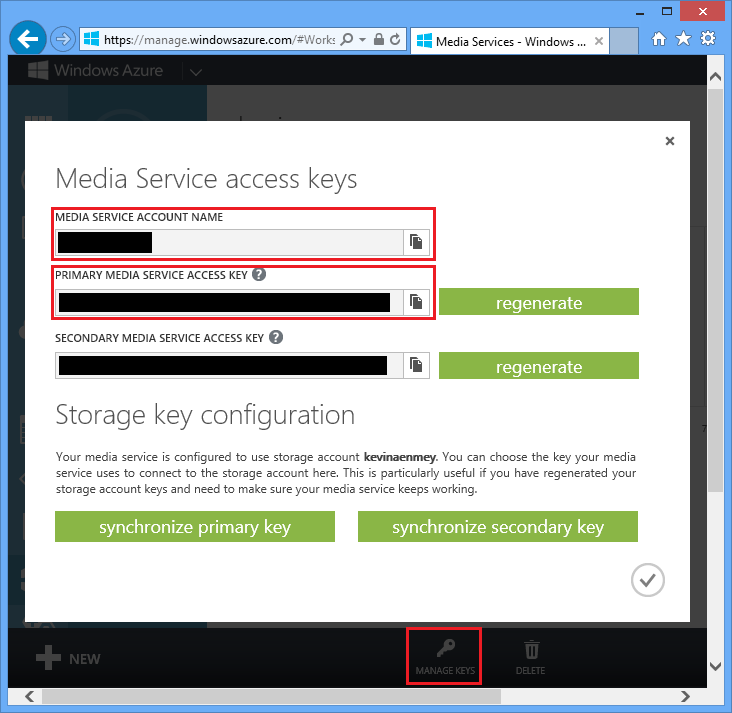The height and width of the screenshot is (713, 732).
Task: Close the access keys dialog
Action: tap(670, 142)
